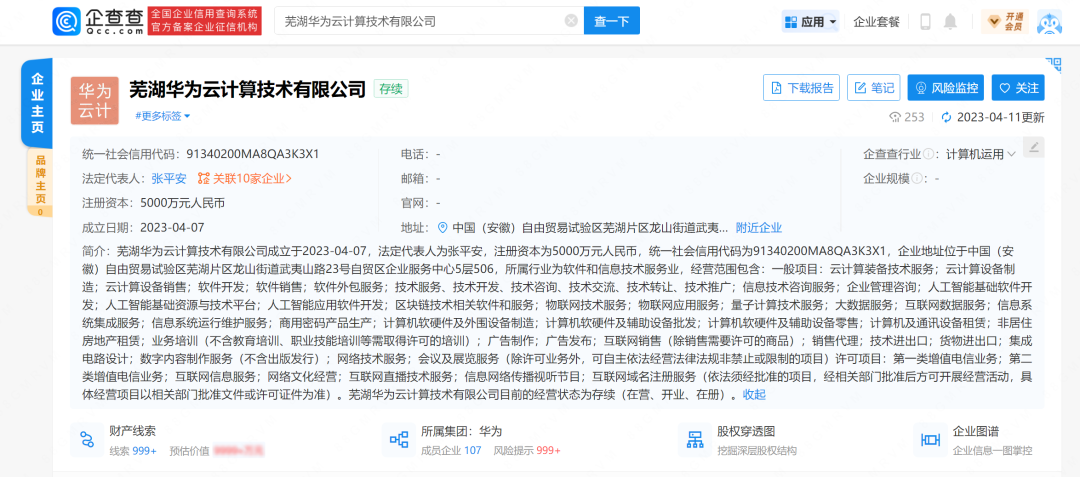Expand the #更多标签 dropdown

(x=163, y=116)
